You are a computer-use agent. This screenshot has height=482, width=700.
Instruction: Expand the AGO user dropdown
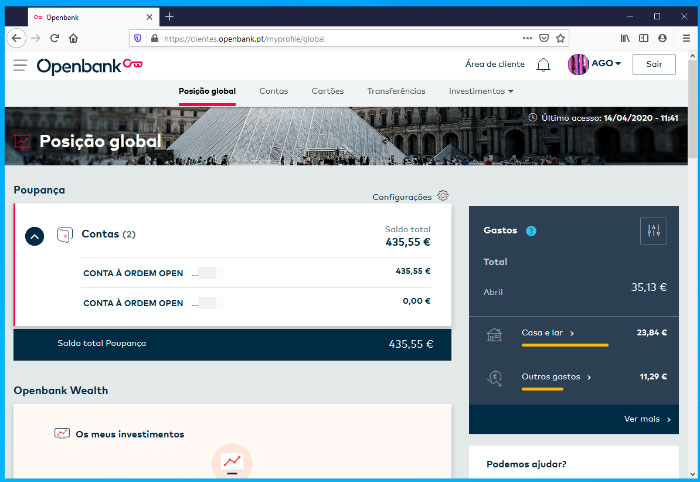[606, 63]
